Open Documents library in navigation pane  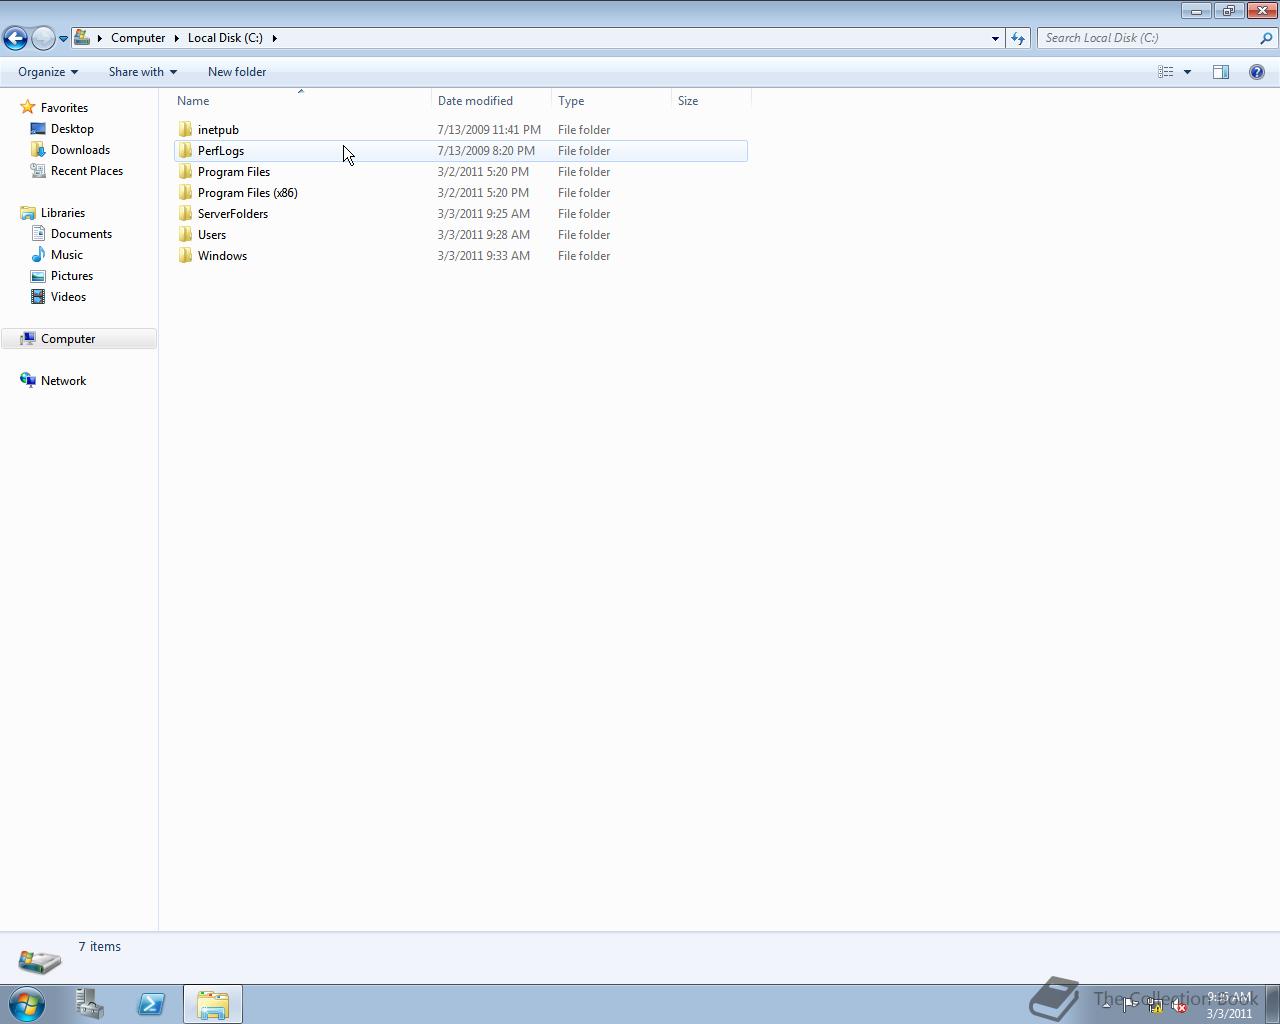click(x=81, y=234)
